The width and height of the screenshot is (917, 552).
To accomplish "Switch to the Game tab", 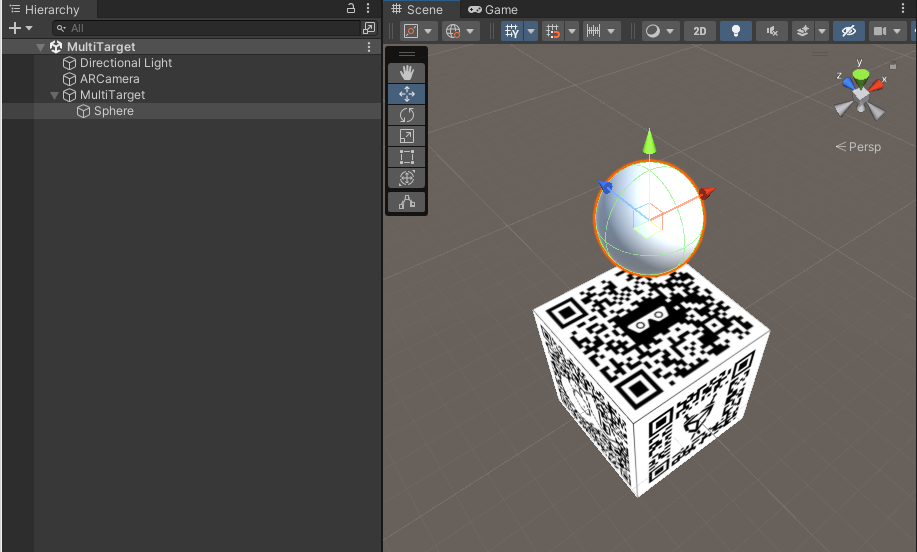I will pos(493,9).
